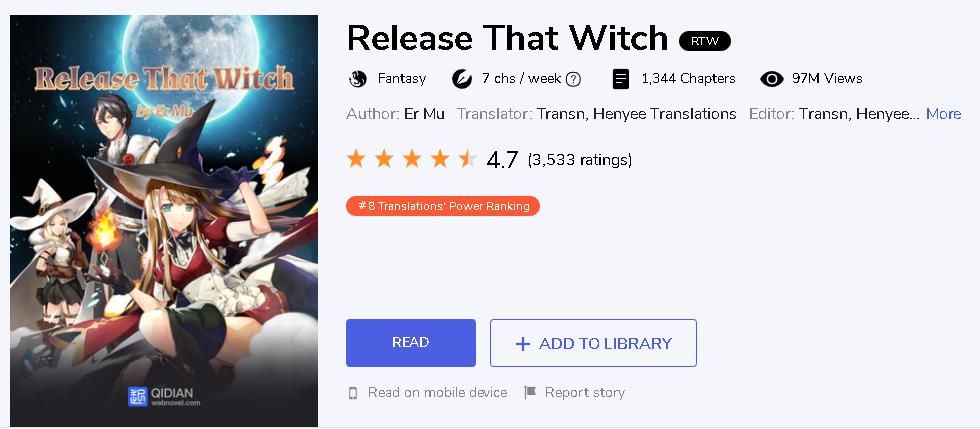Open the Release That Witch cover image
Screen dimensions: 980x429
pos(164,221)
